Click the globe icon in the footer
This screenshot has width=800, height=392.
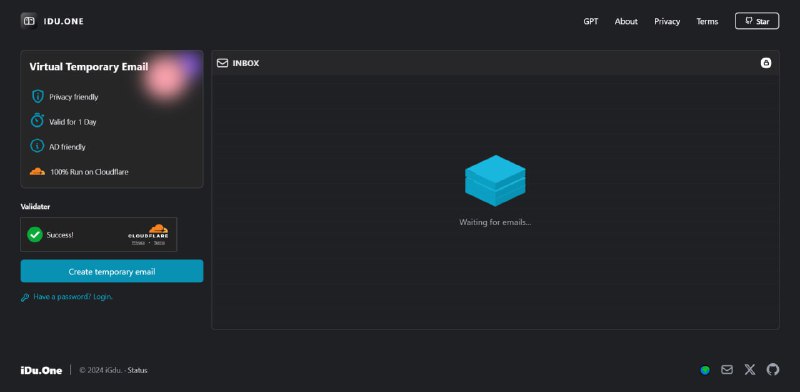[x=705, y=370]
